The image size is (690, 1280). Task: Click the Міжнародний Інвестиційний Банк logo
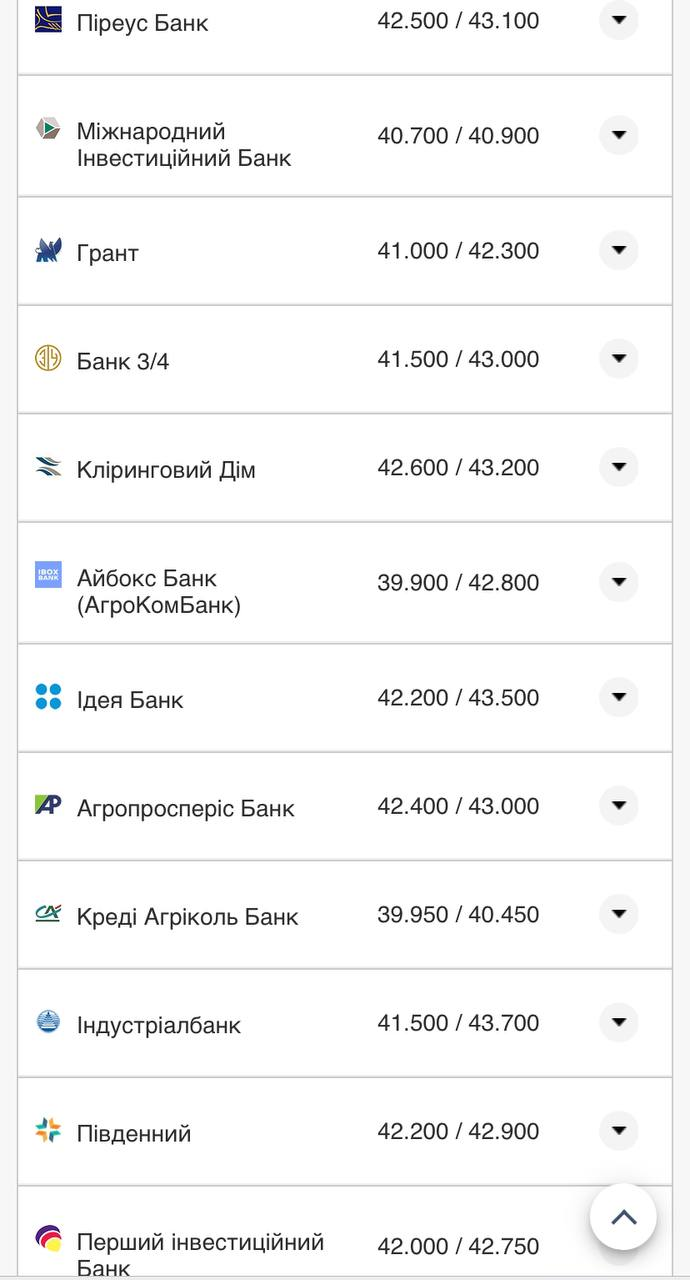[47, 133]
